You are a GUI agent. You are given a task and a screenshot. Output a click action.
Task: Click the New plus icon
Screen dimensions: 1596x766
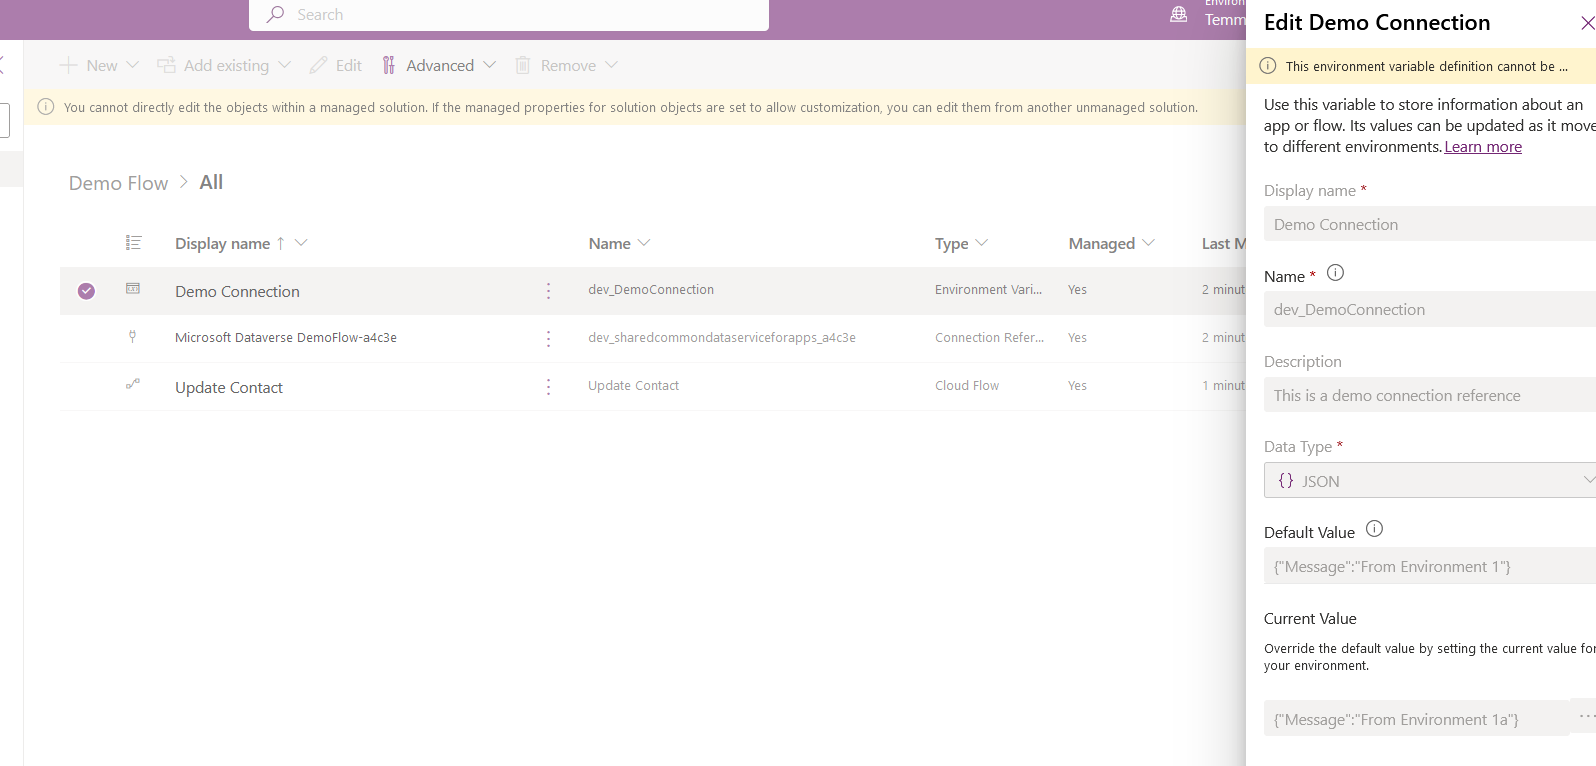coord(68,65)
